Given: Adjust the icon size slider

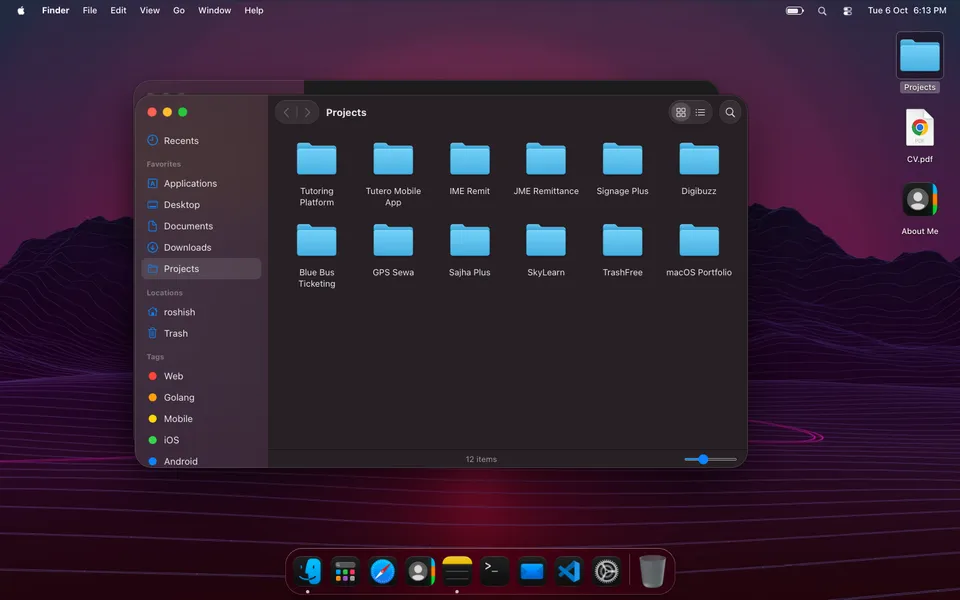Looking at the screenshot, I should coord(710,459).
